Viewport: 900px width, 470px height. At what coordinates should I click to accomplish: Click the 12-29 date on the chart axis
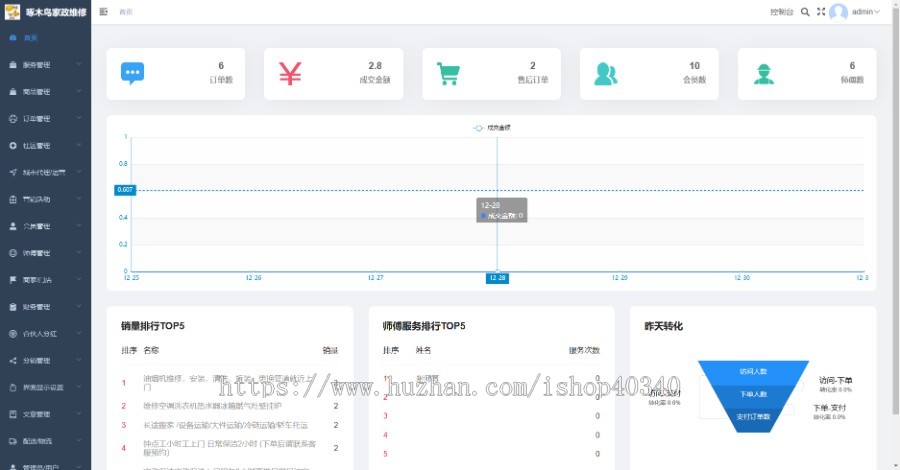click(x=619, y=278)
